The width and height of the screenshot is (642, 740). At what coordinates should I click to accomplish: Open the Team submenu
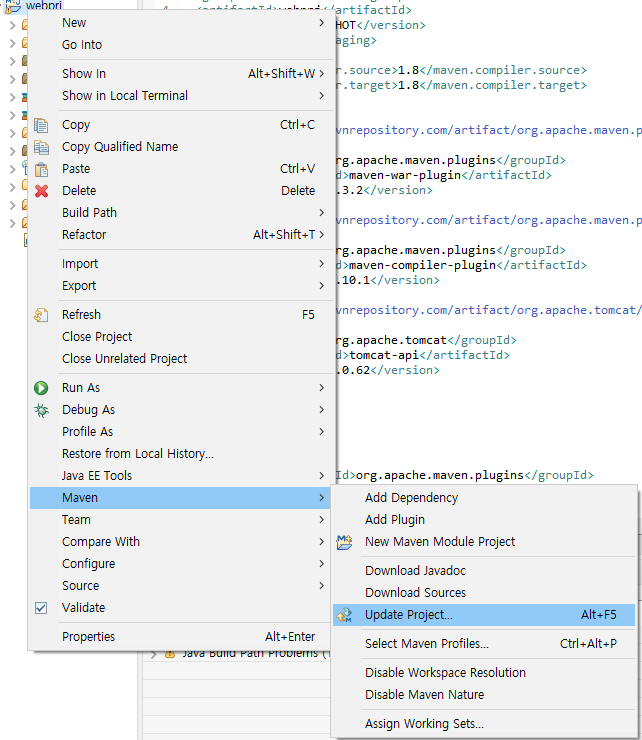[182, 520]
